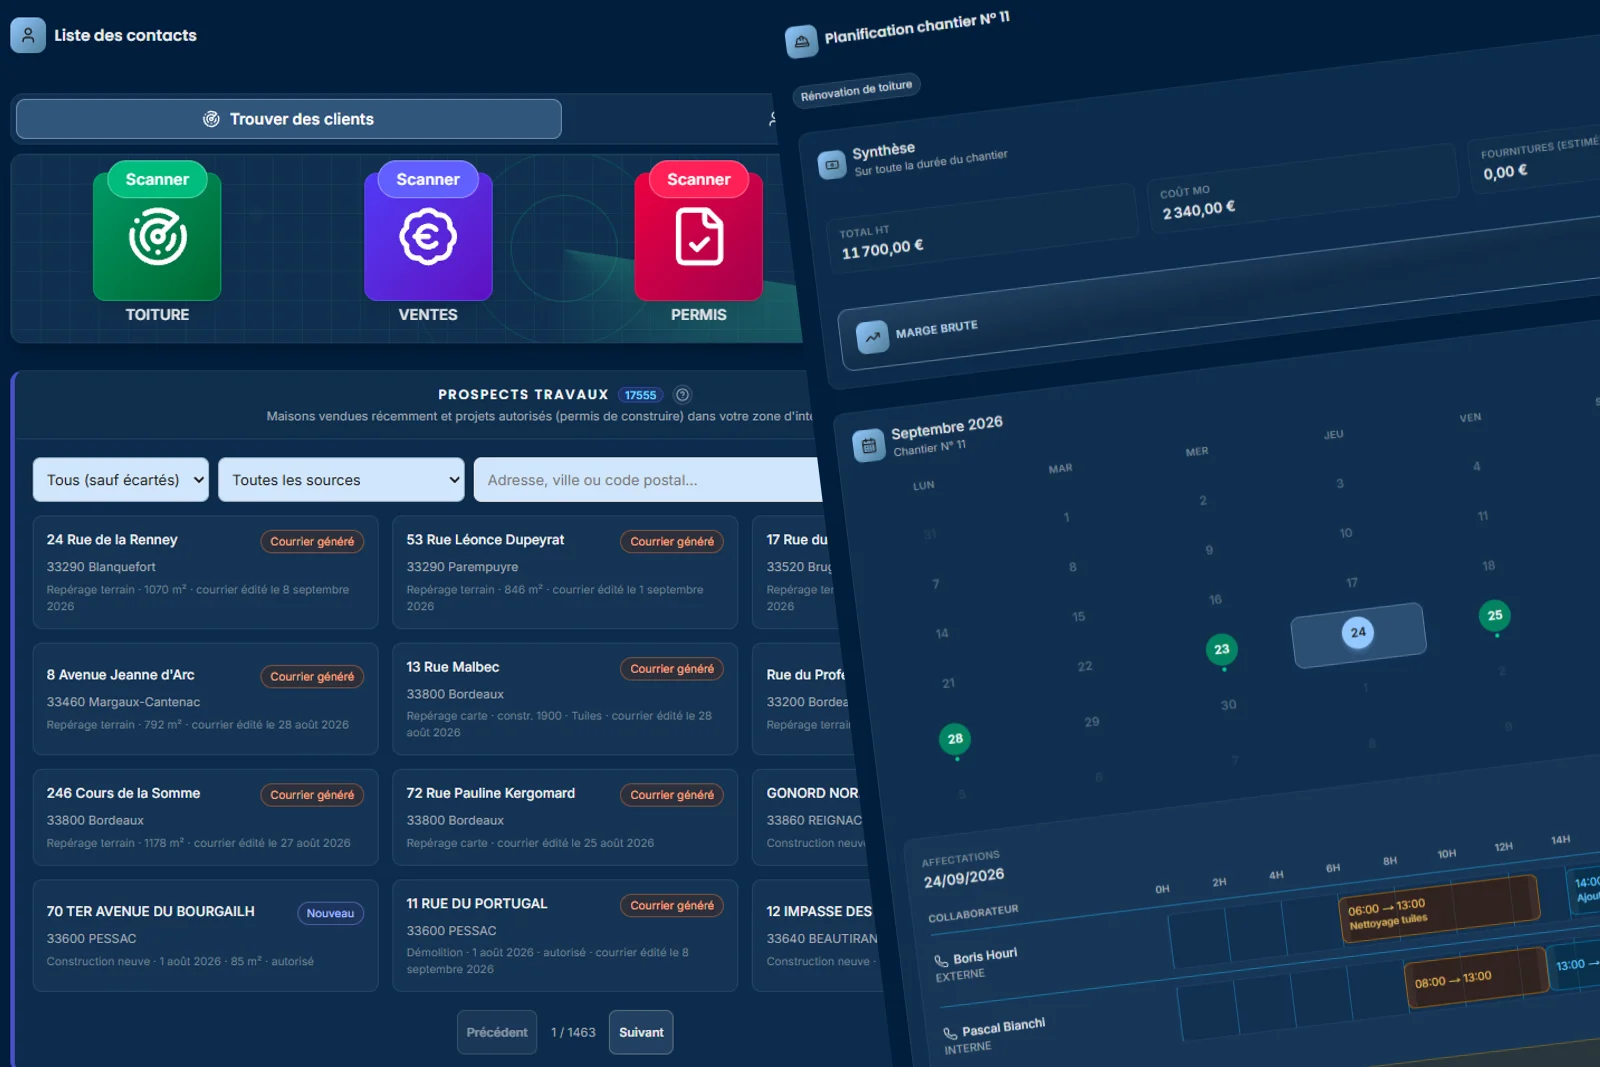This screenshot has height=1067, width=1600.
Task: Click the 06:00 → 13:00 Nettoyage tuiles slot
Action: (1438, 911)
